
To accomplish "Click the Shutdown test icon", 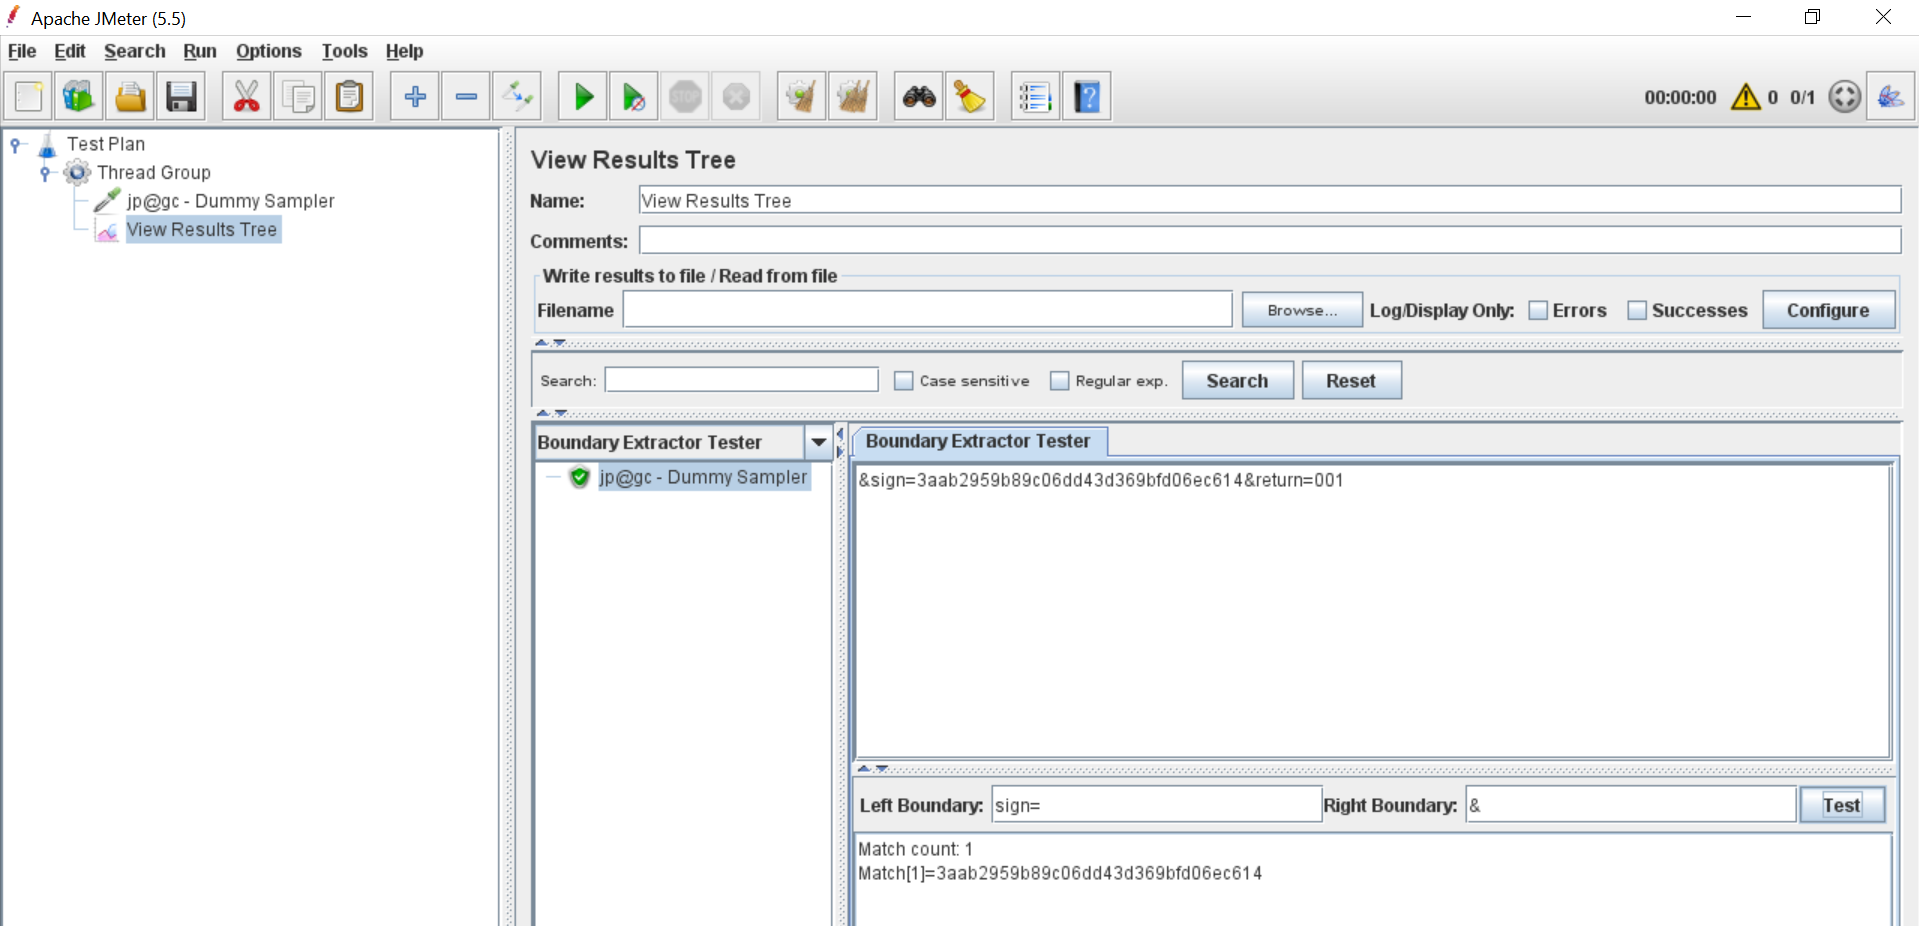I will pyautogui.click(x=736, y=97).
